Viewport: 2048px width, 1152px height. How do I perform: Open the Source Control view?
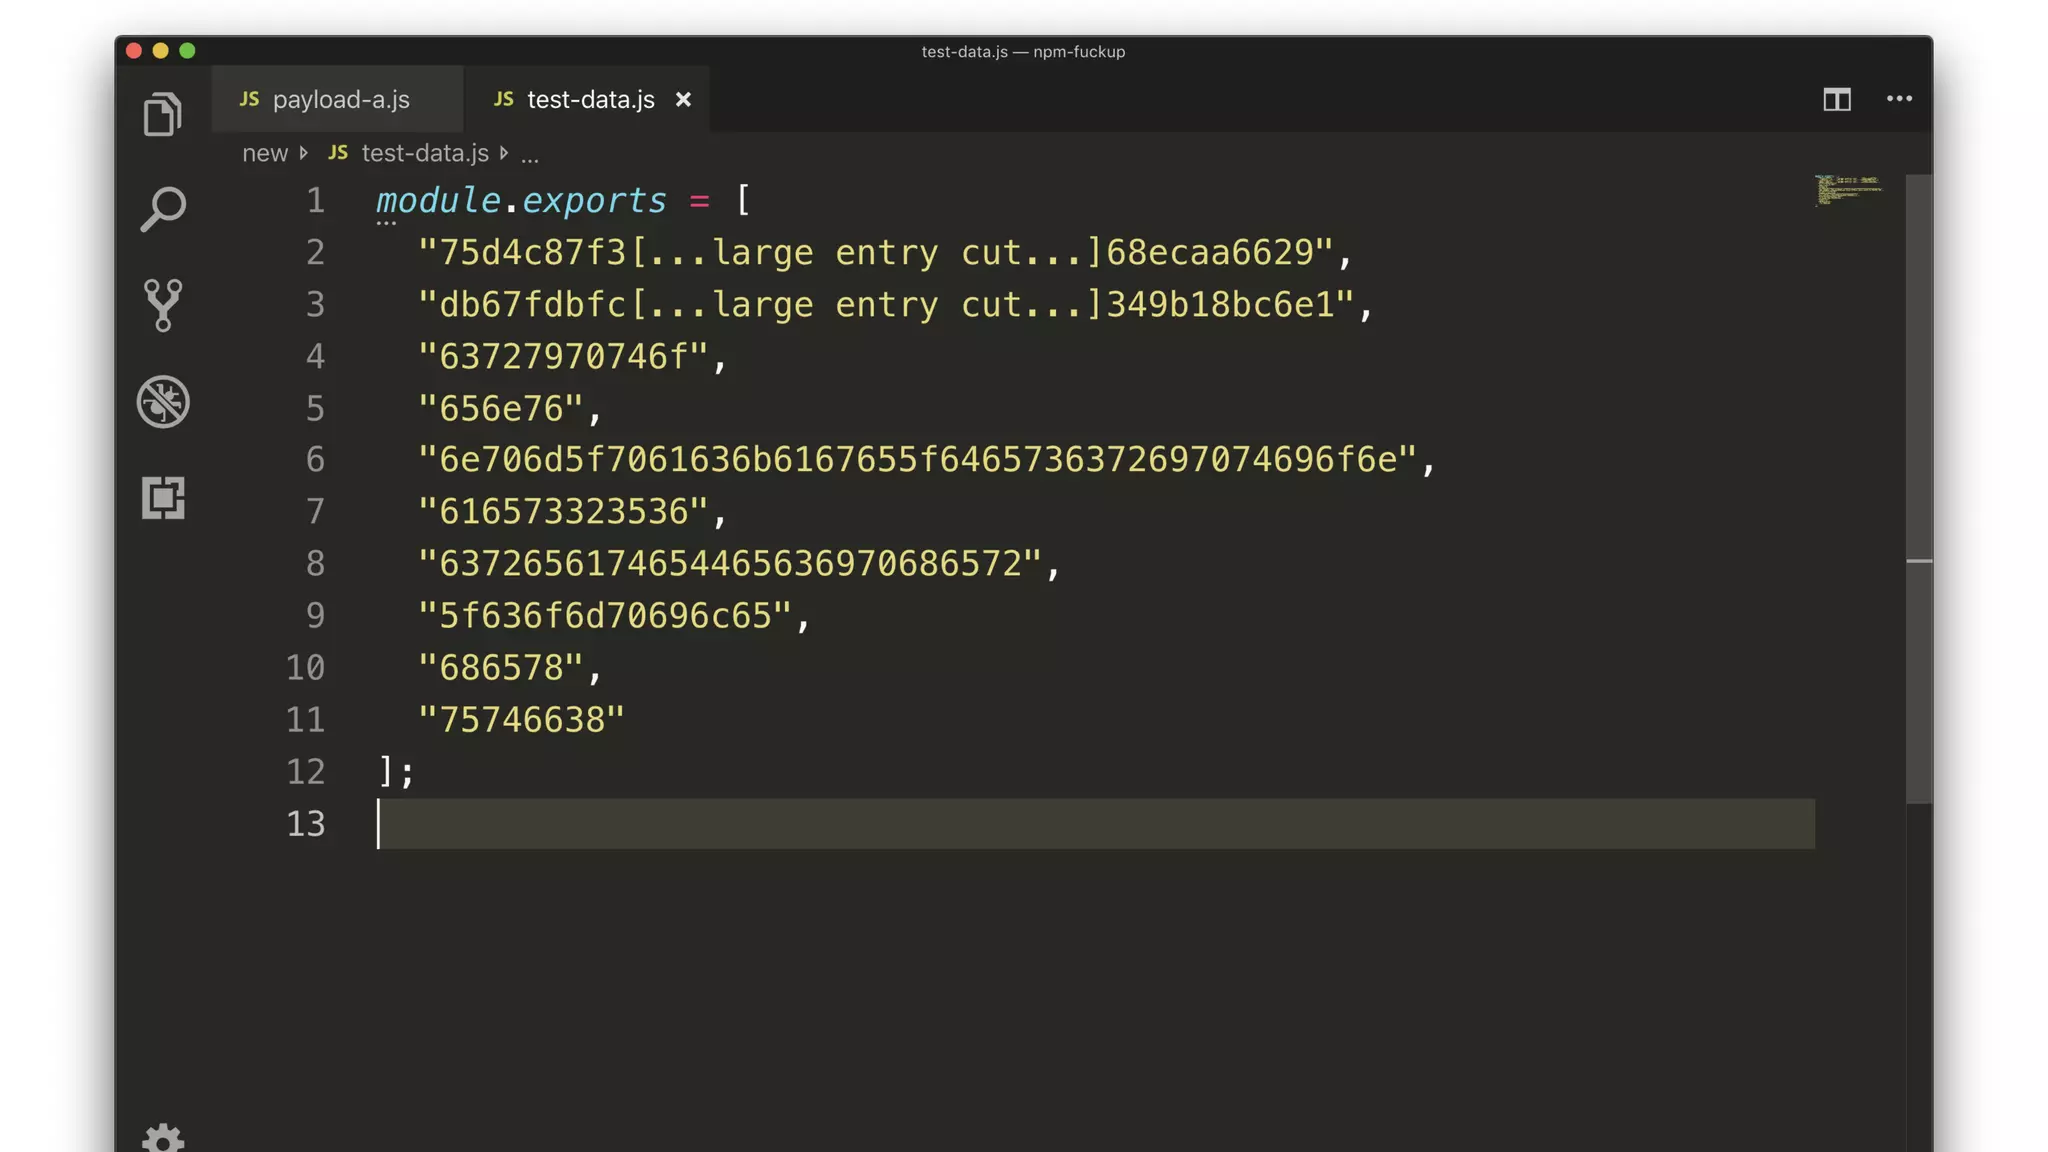(x=162, y=305)
